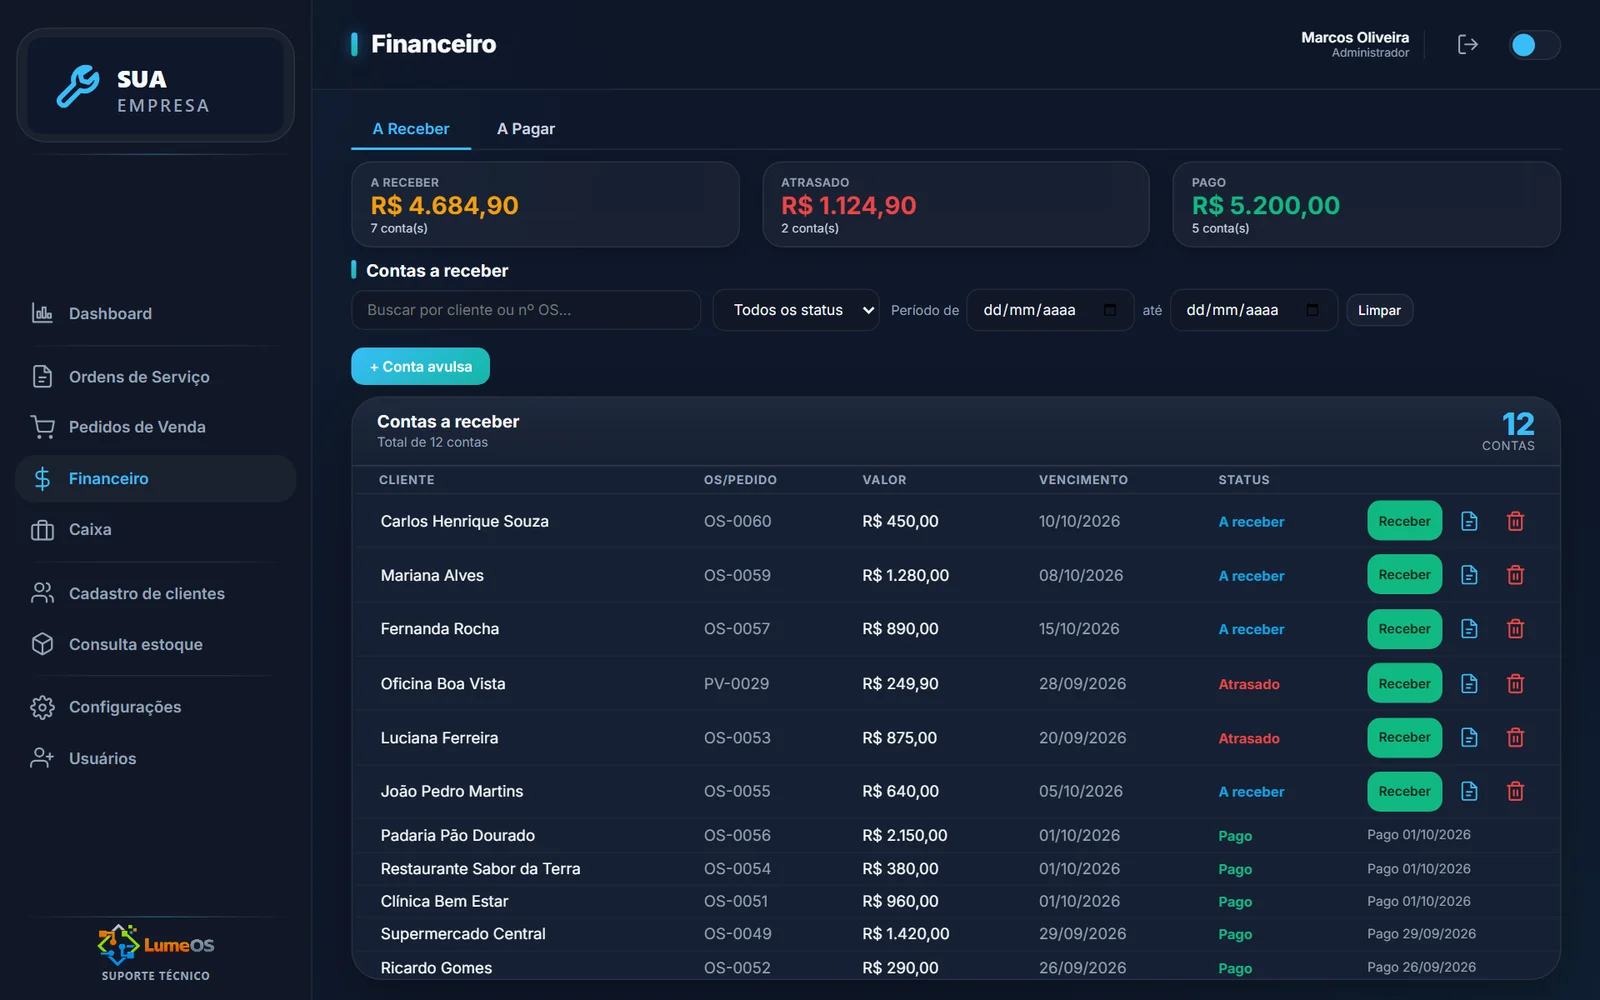
Task: Click the logout icon beside Marcos Oliveira
Action: [x=1467, y=44]
